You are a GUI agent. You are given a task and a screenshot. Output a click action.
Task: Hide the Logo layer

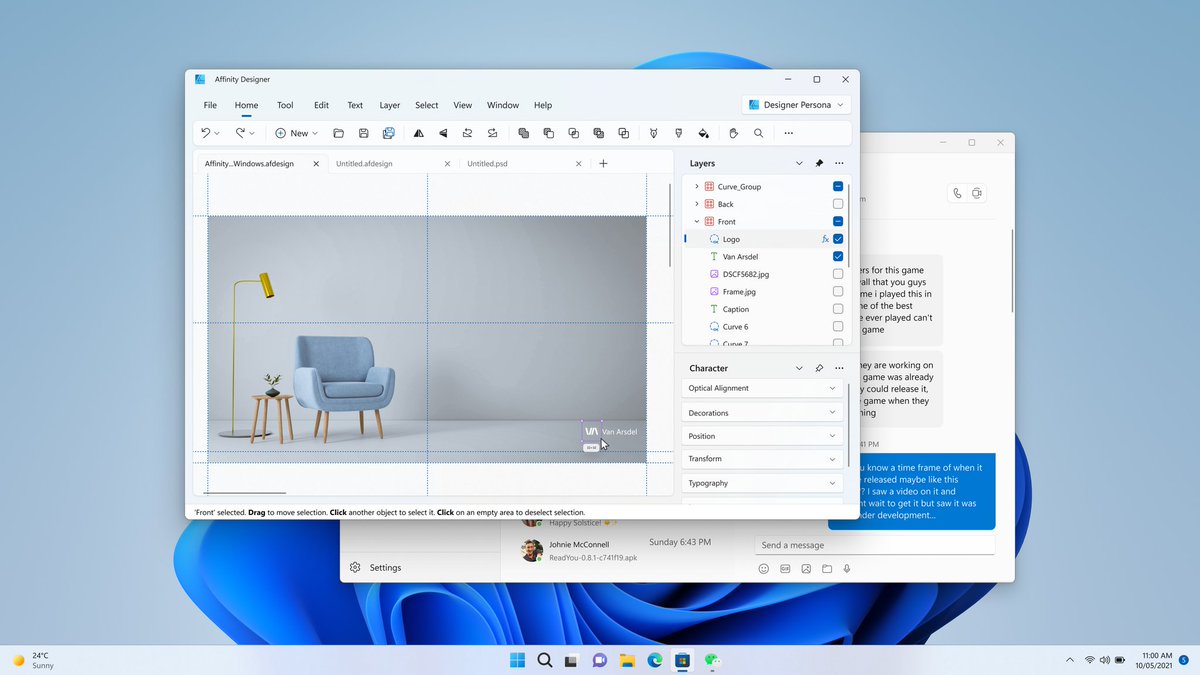pyautogui.click(x=837, y=239)
